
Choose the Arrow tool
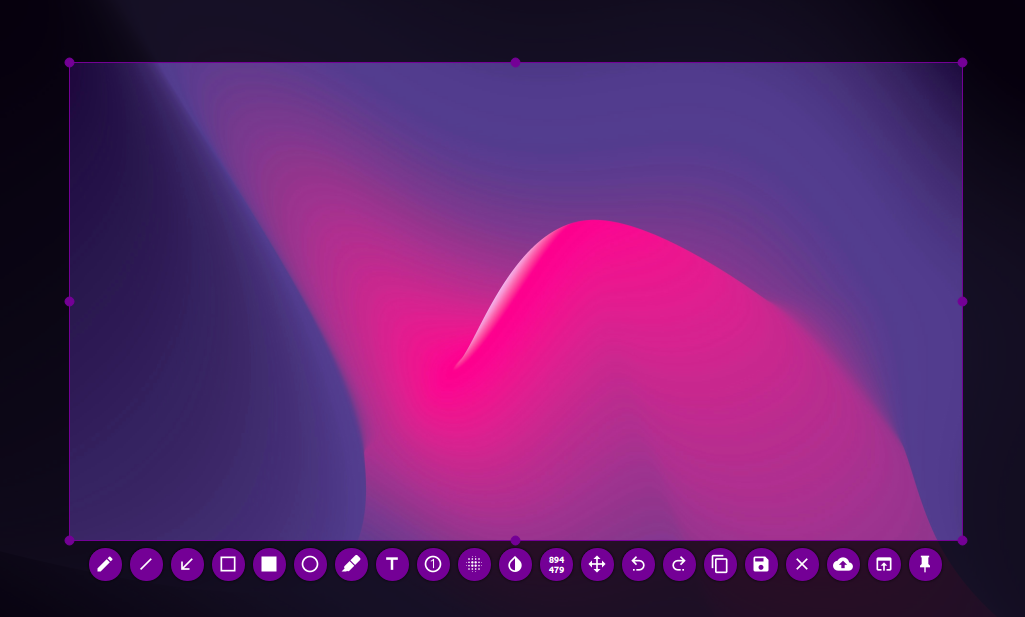pyautogui.click(x=187, y=564)
